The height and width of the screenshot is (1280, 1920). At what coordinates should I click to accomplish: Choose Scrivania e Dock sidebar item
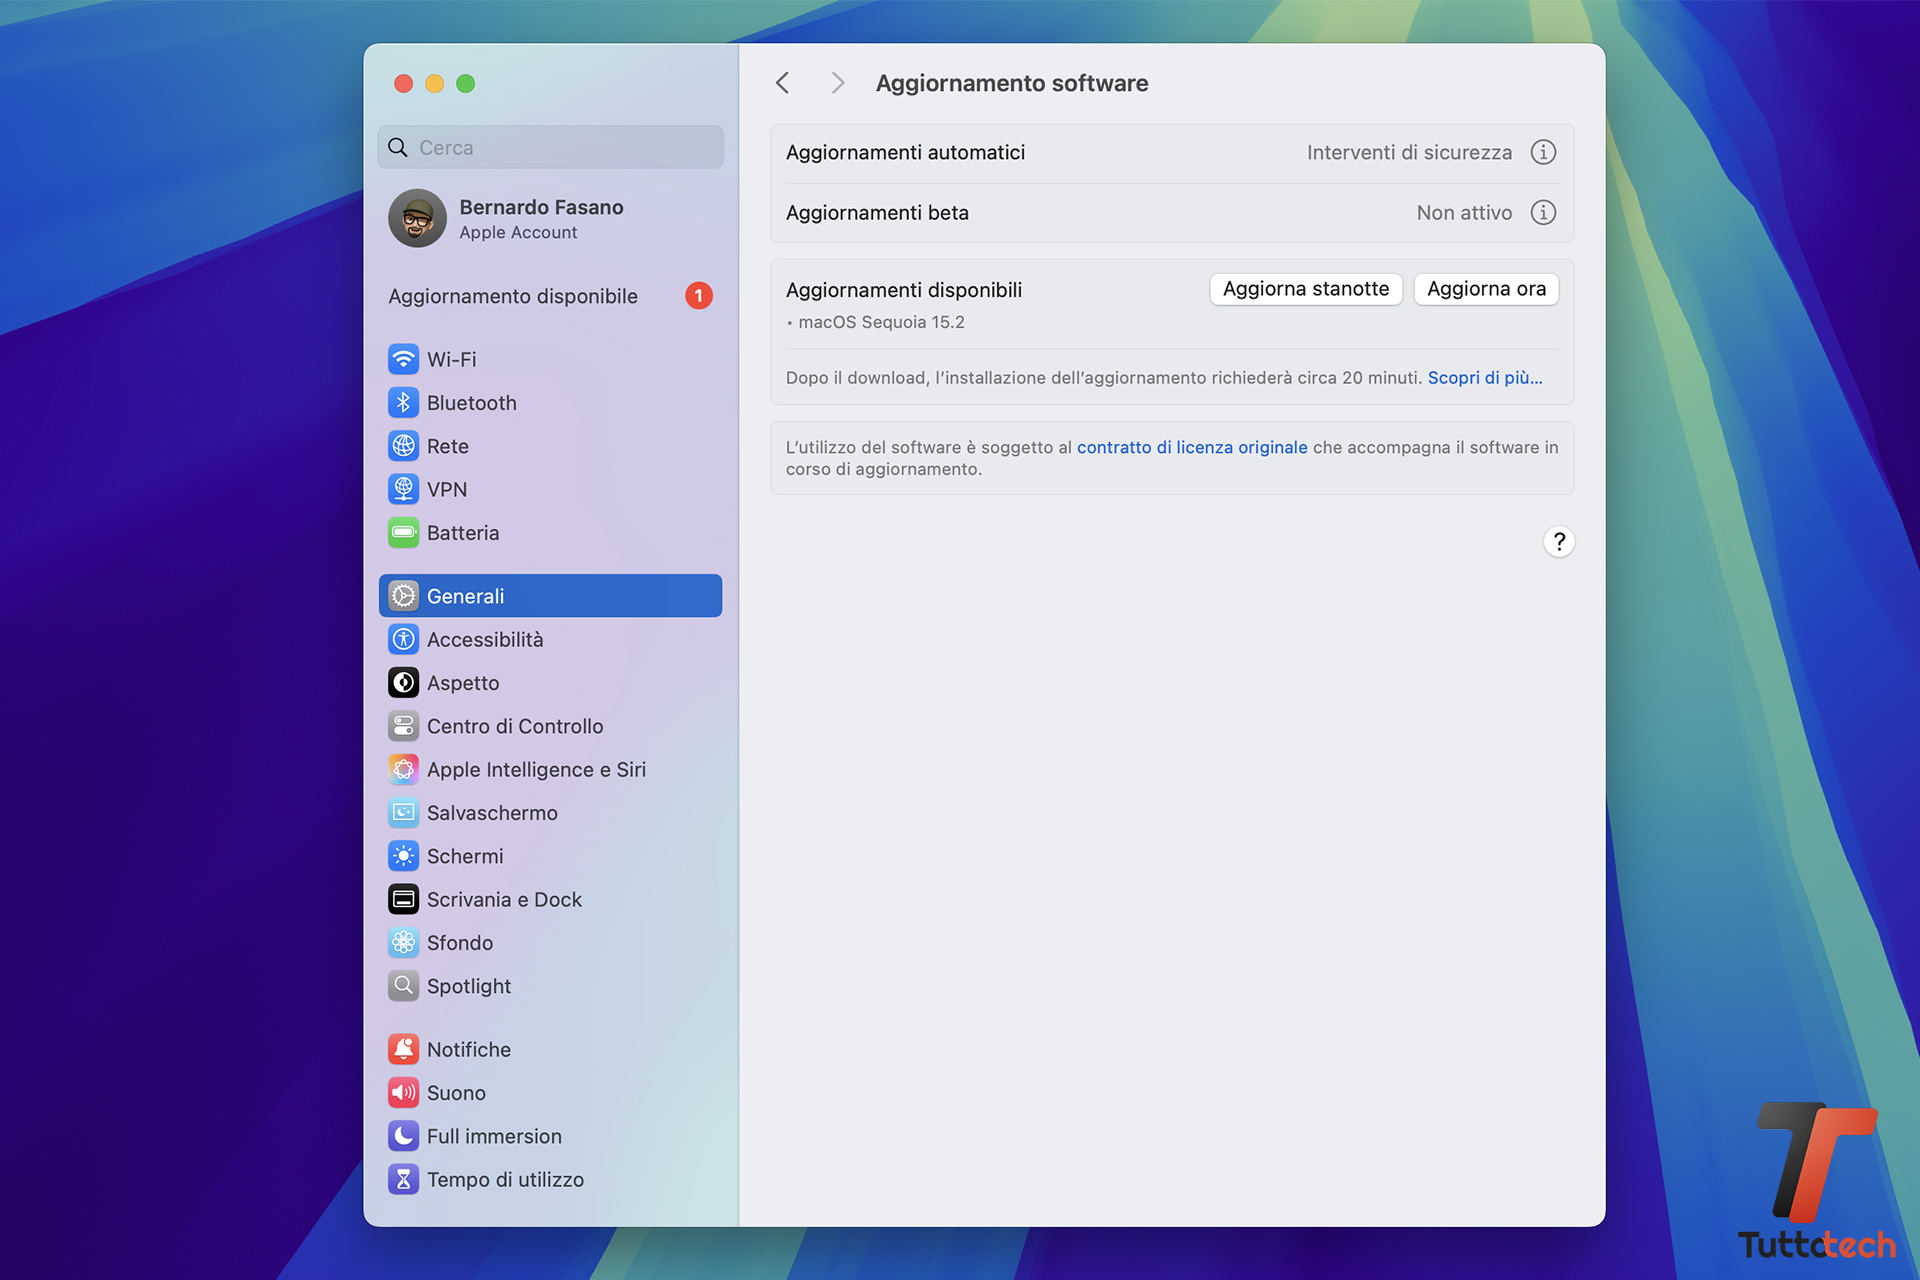[503, 899]
